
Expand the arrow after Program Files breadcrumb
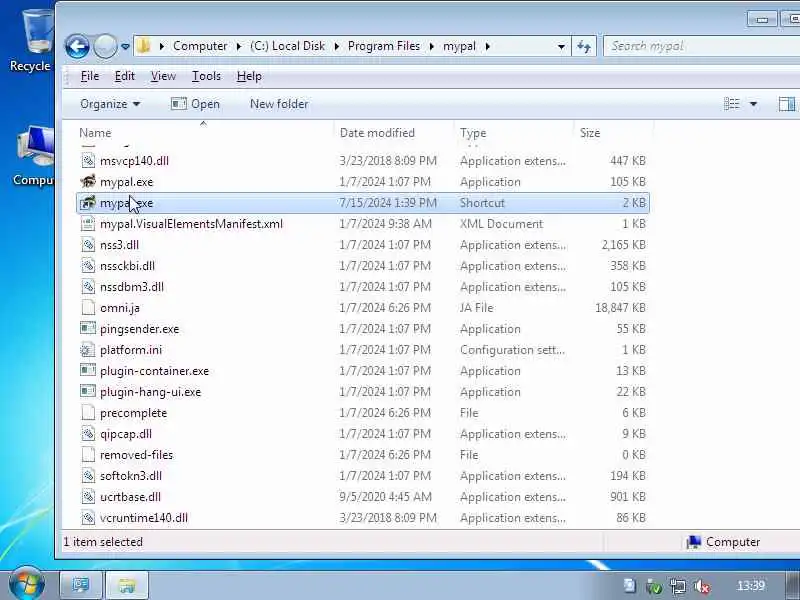pyautogui.click(x=432, y=46)
